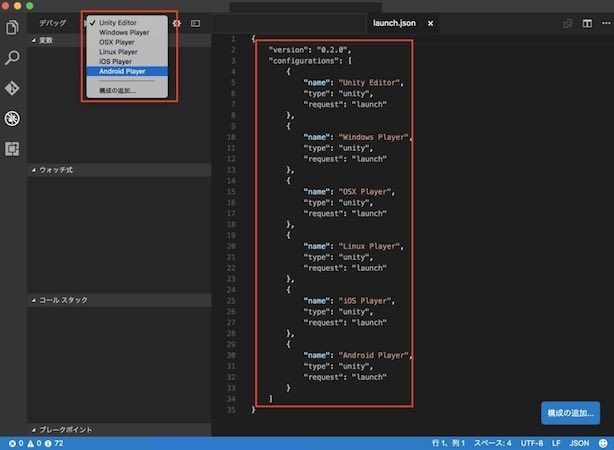Change the UTF-8 encoding setting

click(x=531, y=443)
